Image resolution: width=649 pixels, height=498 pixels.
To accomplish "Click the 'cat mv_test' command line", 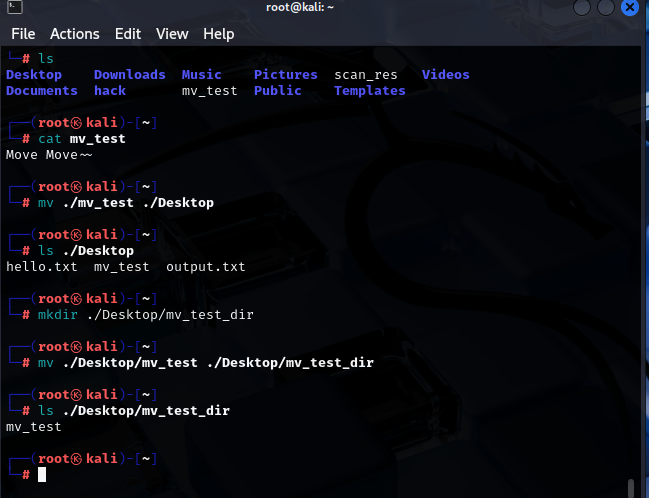I will pyautogui.click(x=82, y=139).
